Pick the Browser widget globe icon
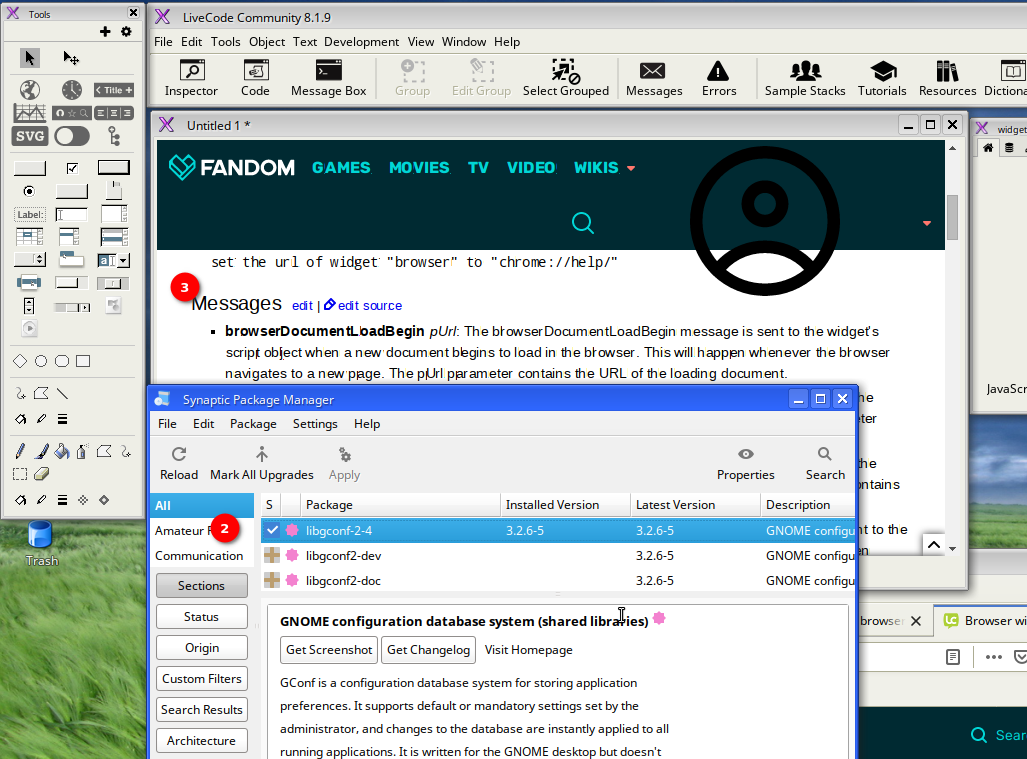Image resolution: width=1027 pixels, height=759 pixels. 29,90
